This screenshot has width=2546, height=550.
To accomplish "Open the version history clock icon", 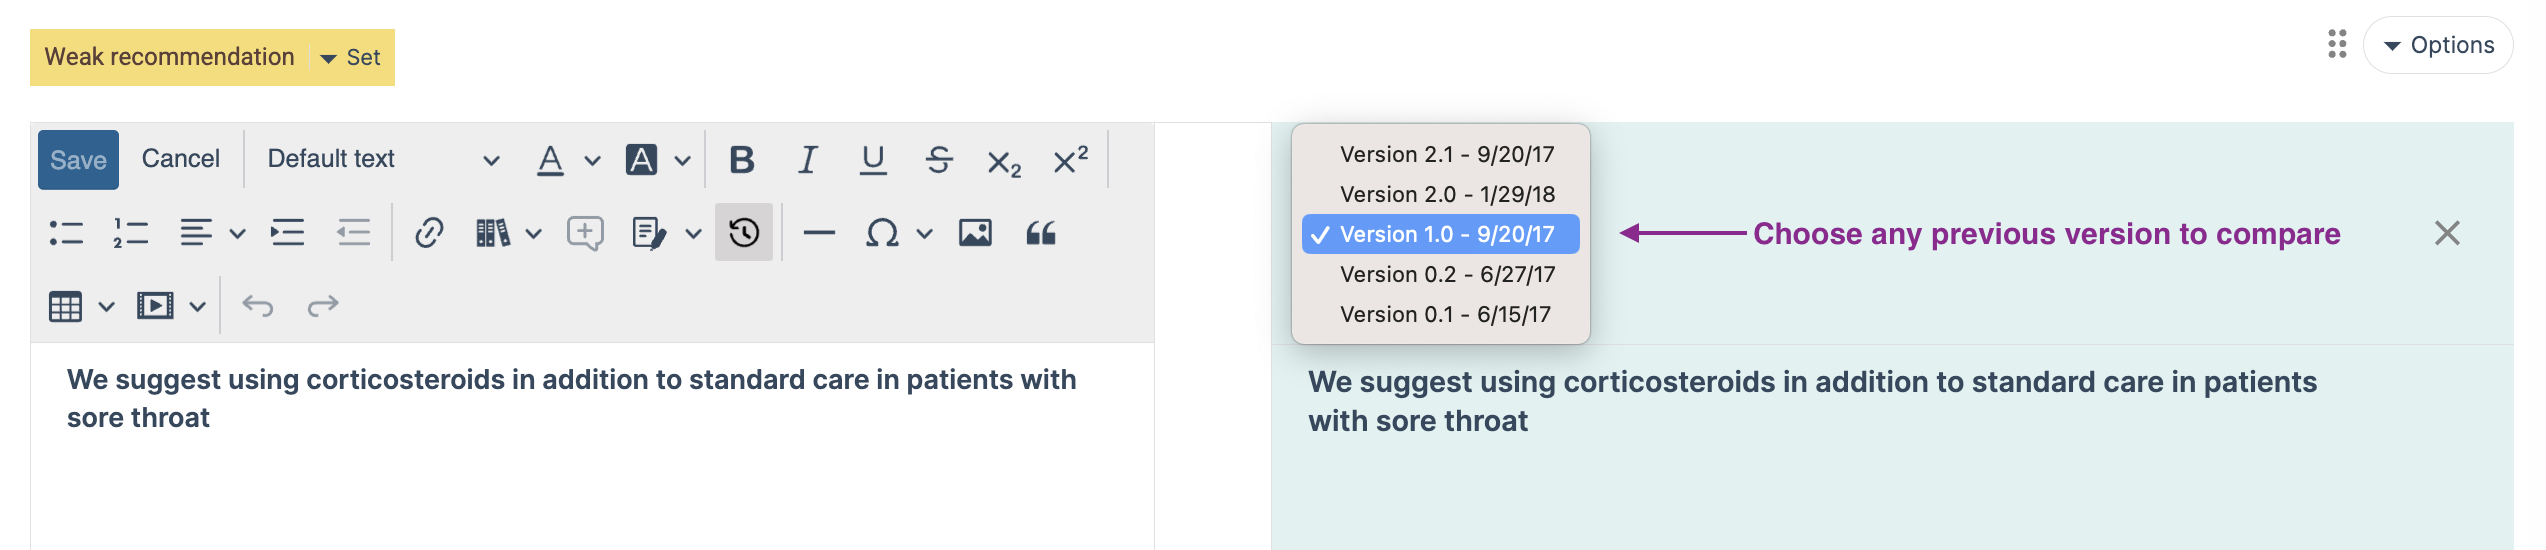I will [x=744, y=233].
